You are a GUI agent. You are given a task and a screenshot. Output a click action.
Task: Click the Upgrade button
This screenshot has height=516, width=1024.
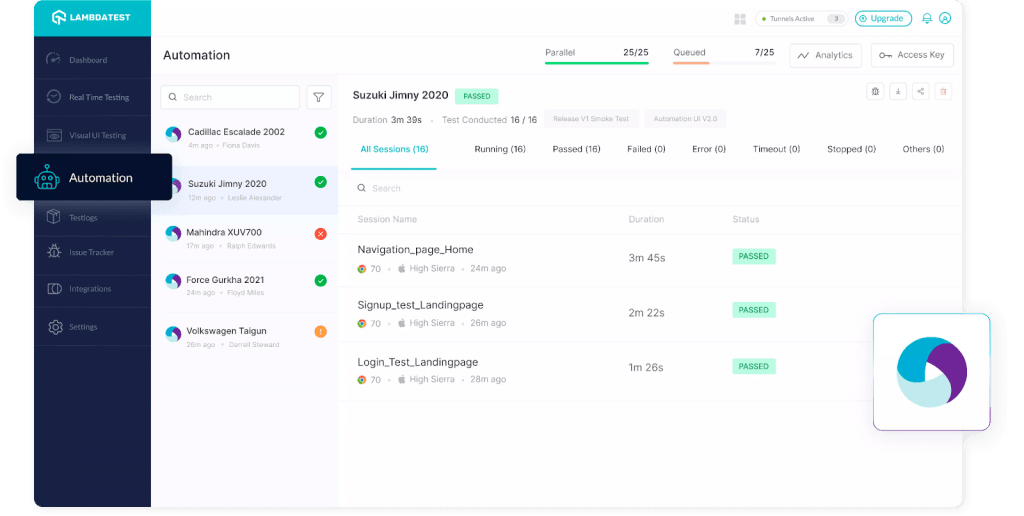883,18
